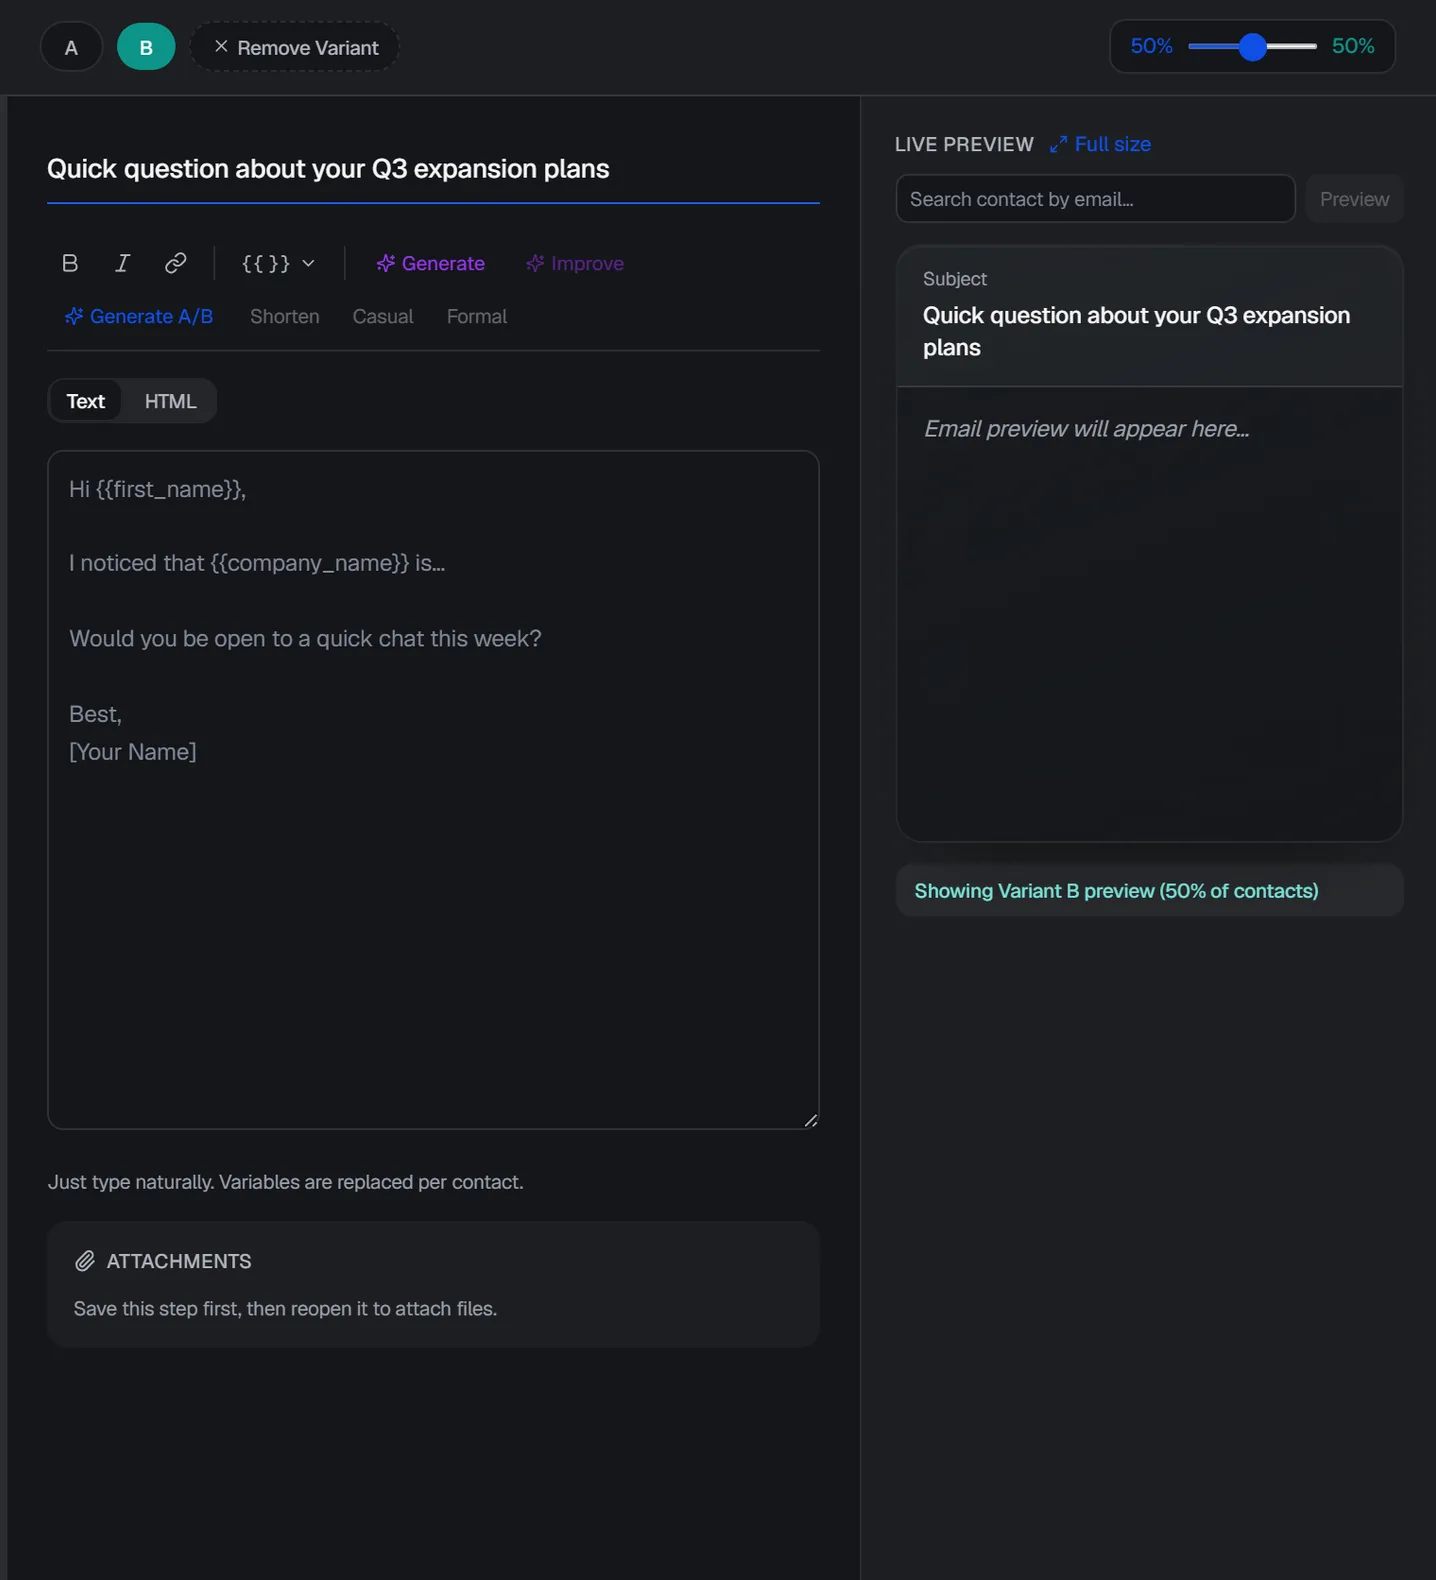Click the LIVE PREVIEW heading

(x=964, y=144)
